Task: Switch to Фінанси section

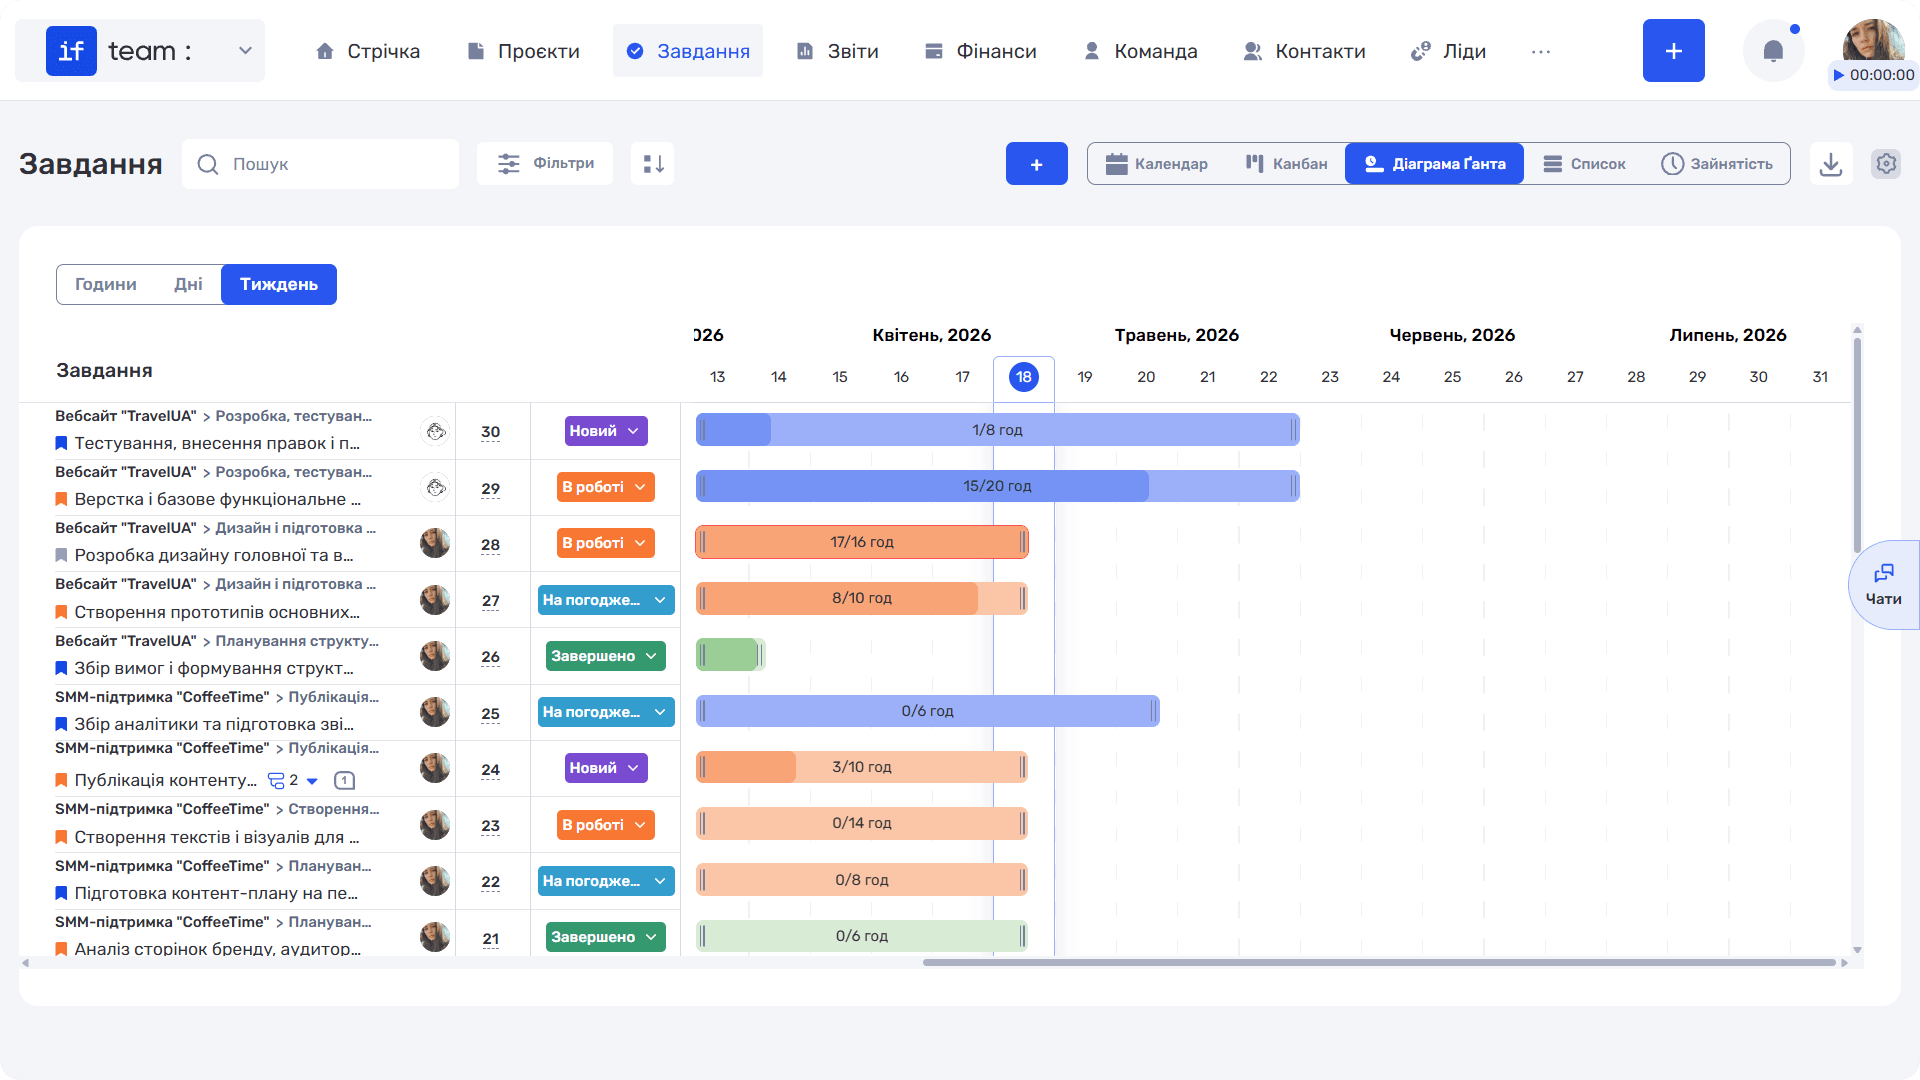Action: point(980,51)
